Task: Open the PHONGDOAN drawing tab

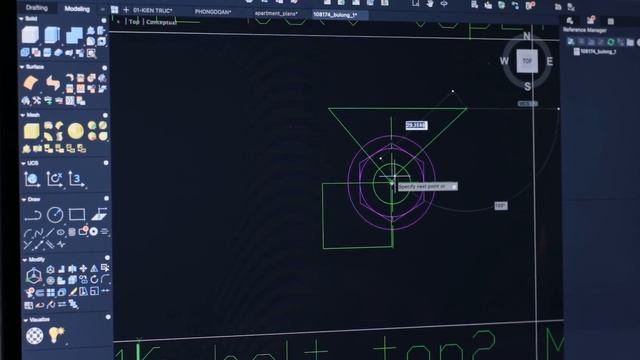Action: (213, 12)
